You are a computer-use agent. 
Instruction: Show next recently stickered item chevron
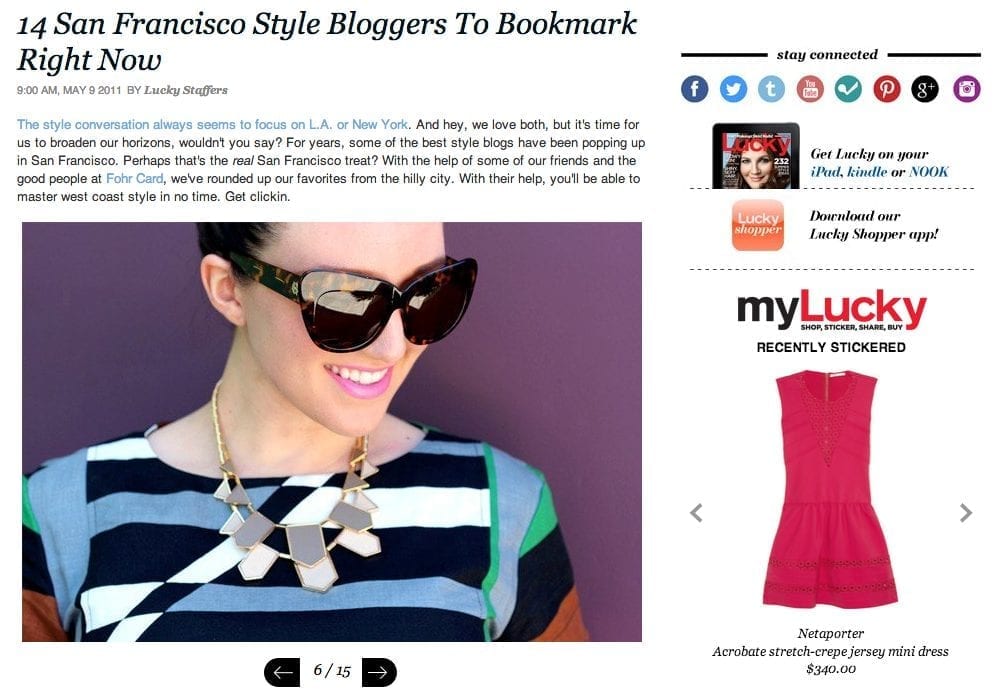coord(965,513)
